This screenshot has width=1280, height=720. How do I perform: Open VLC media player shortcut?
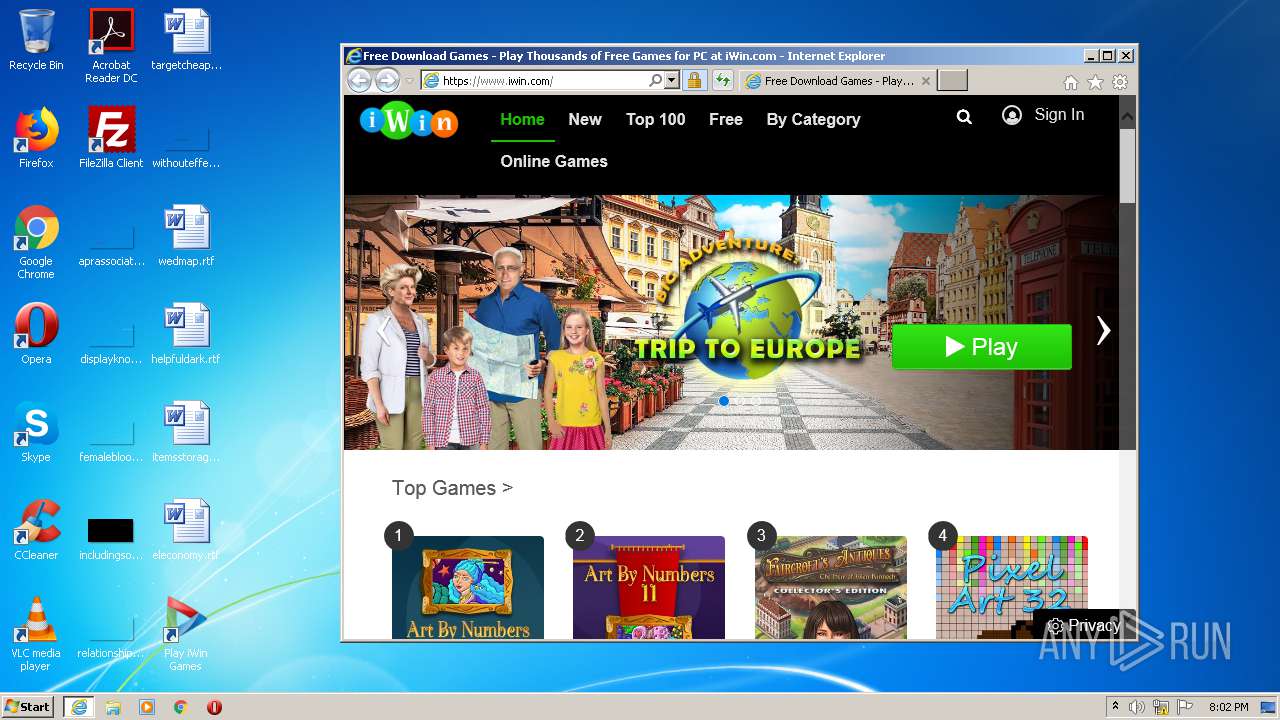pos(36,634)
